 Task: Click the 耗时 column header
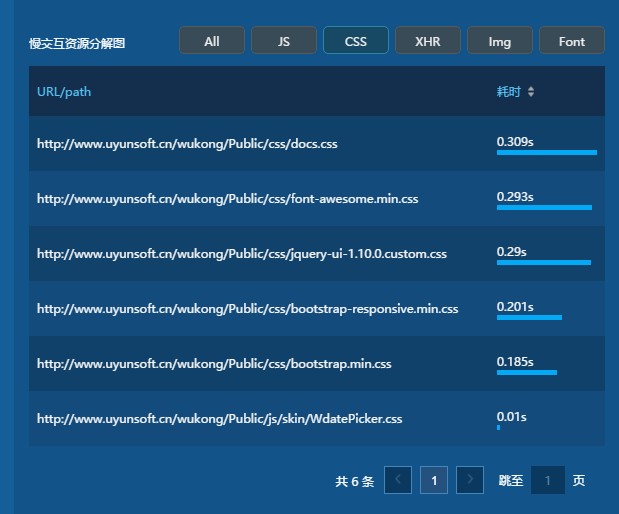(509, 92)
